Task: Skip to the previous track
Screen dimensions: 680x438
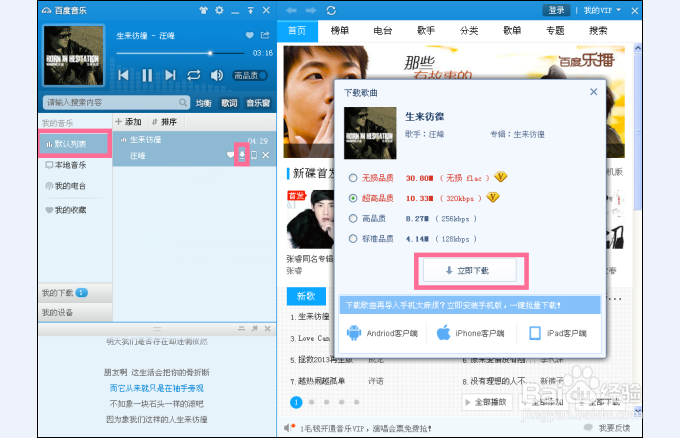Action: (124, 75)
